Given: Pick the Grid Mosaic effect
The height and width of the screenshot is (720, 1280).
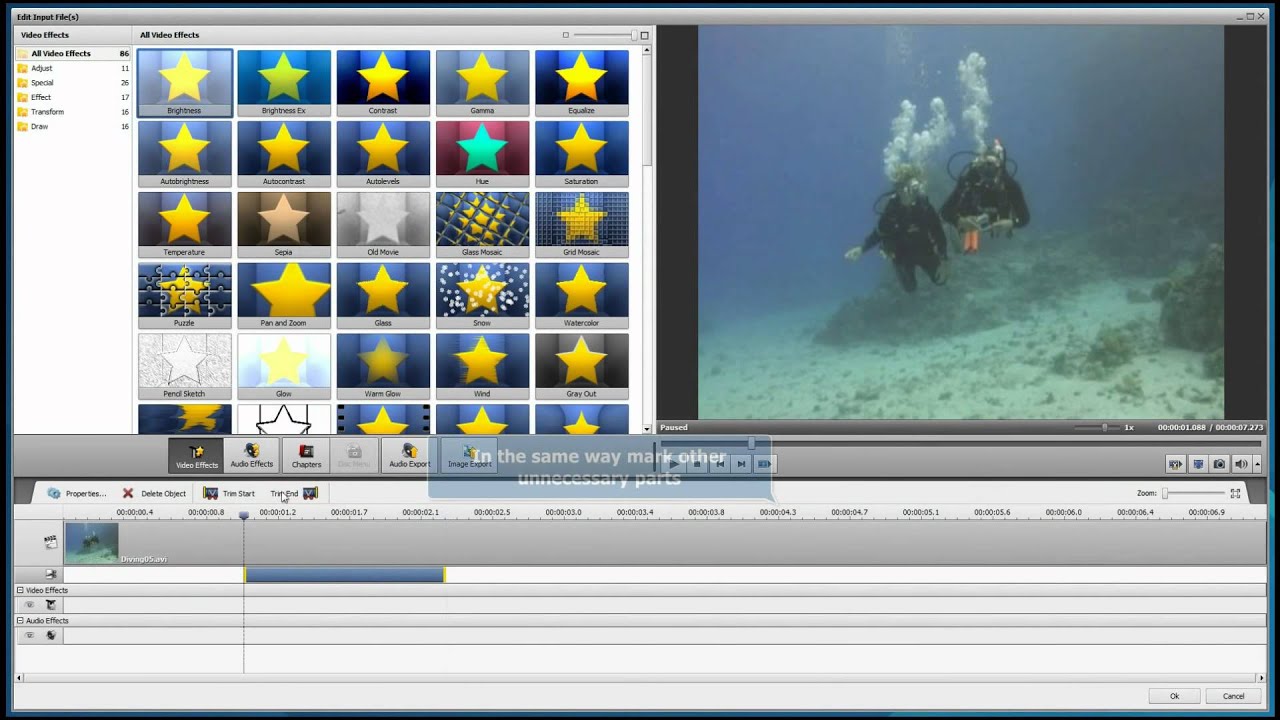Looking at the screenshot, I should tap(581, 225).
